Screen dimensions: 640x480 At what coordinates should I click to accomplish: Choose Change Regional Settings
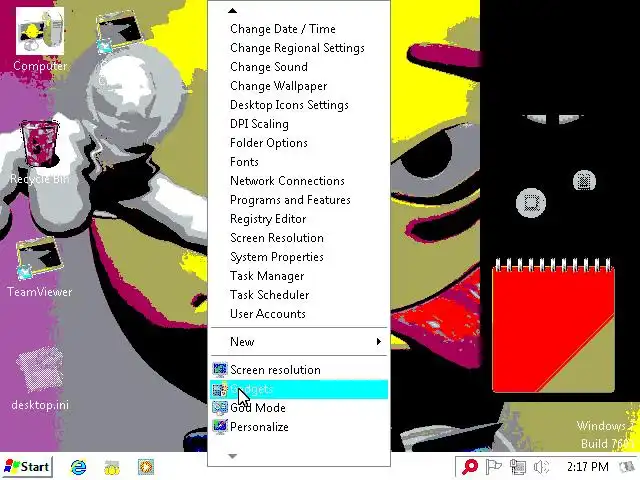pos(299,48)
